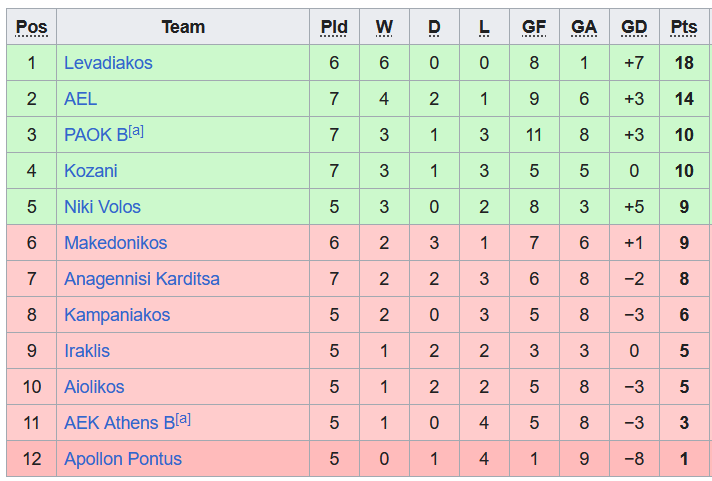Viewport: 712px width, 481px height.
Task: Open footnote [a] beside AEK Athens B
Action: click(x=183, y=419)
